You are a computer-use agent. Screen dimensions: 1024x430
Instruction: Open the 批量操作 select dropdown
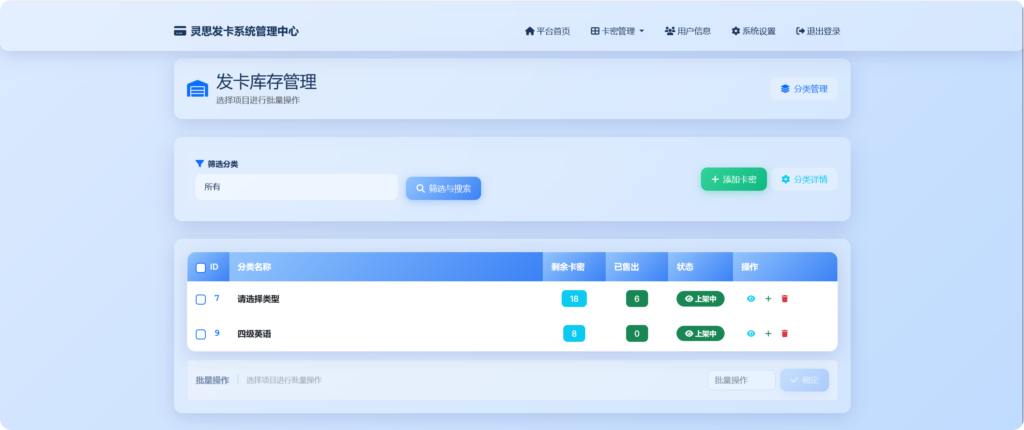coord(741,380)
